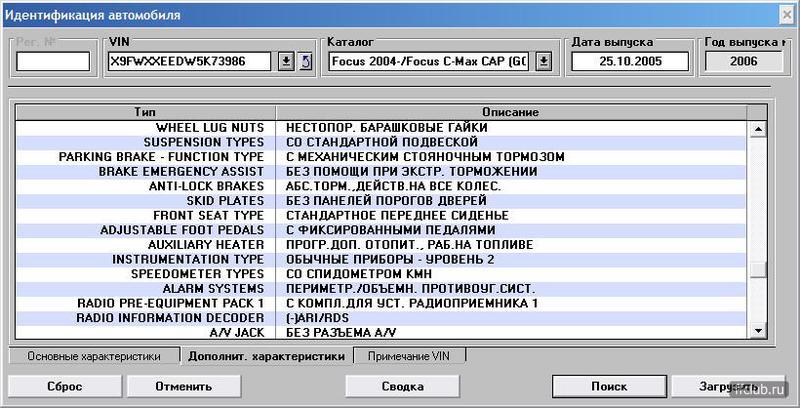Switch to Основные характеристики tab
The width and height of the screenshot is (800, 408).
pos(94,356)
